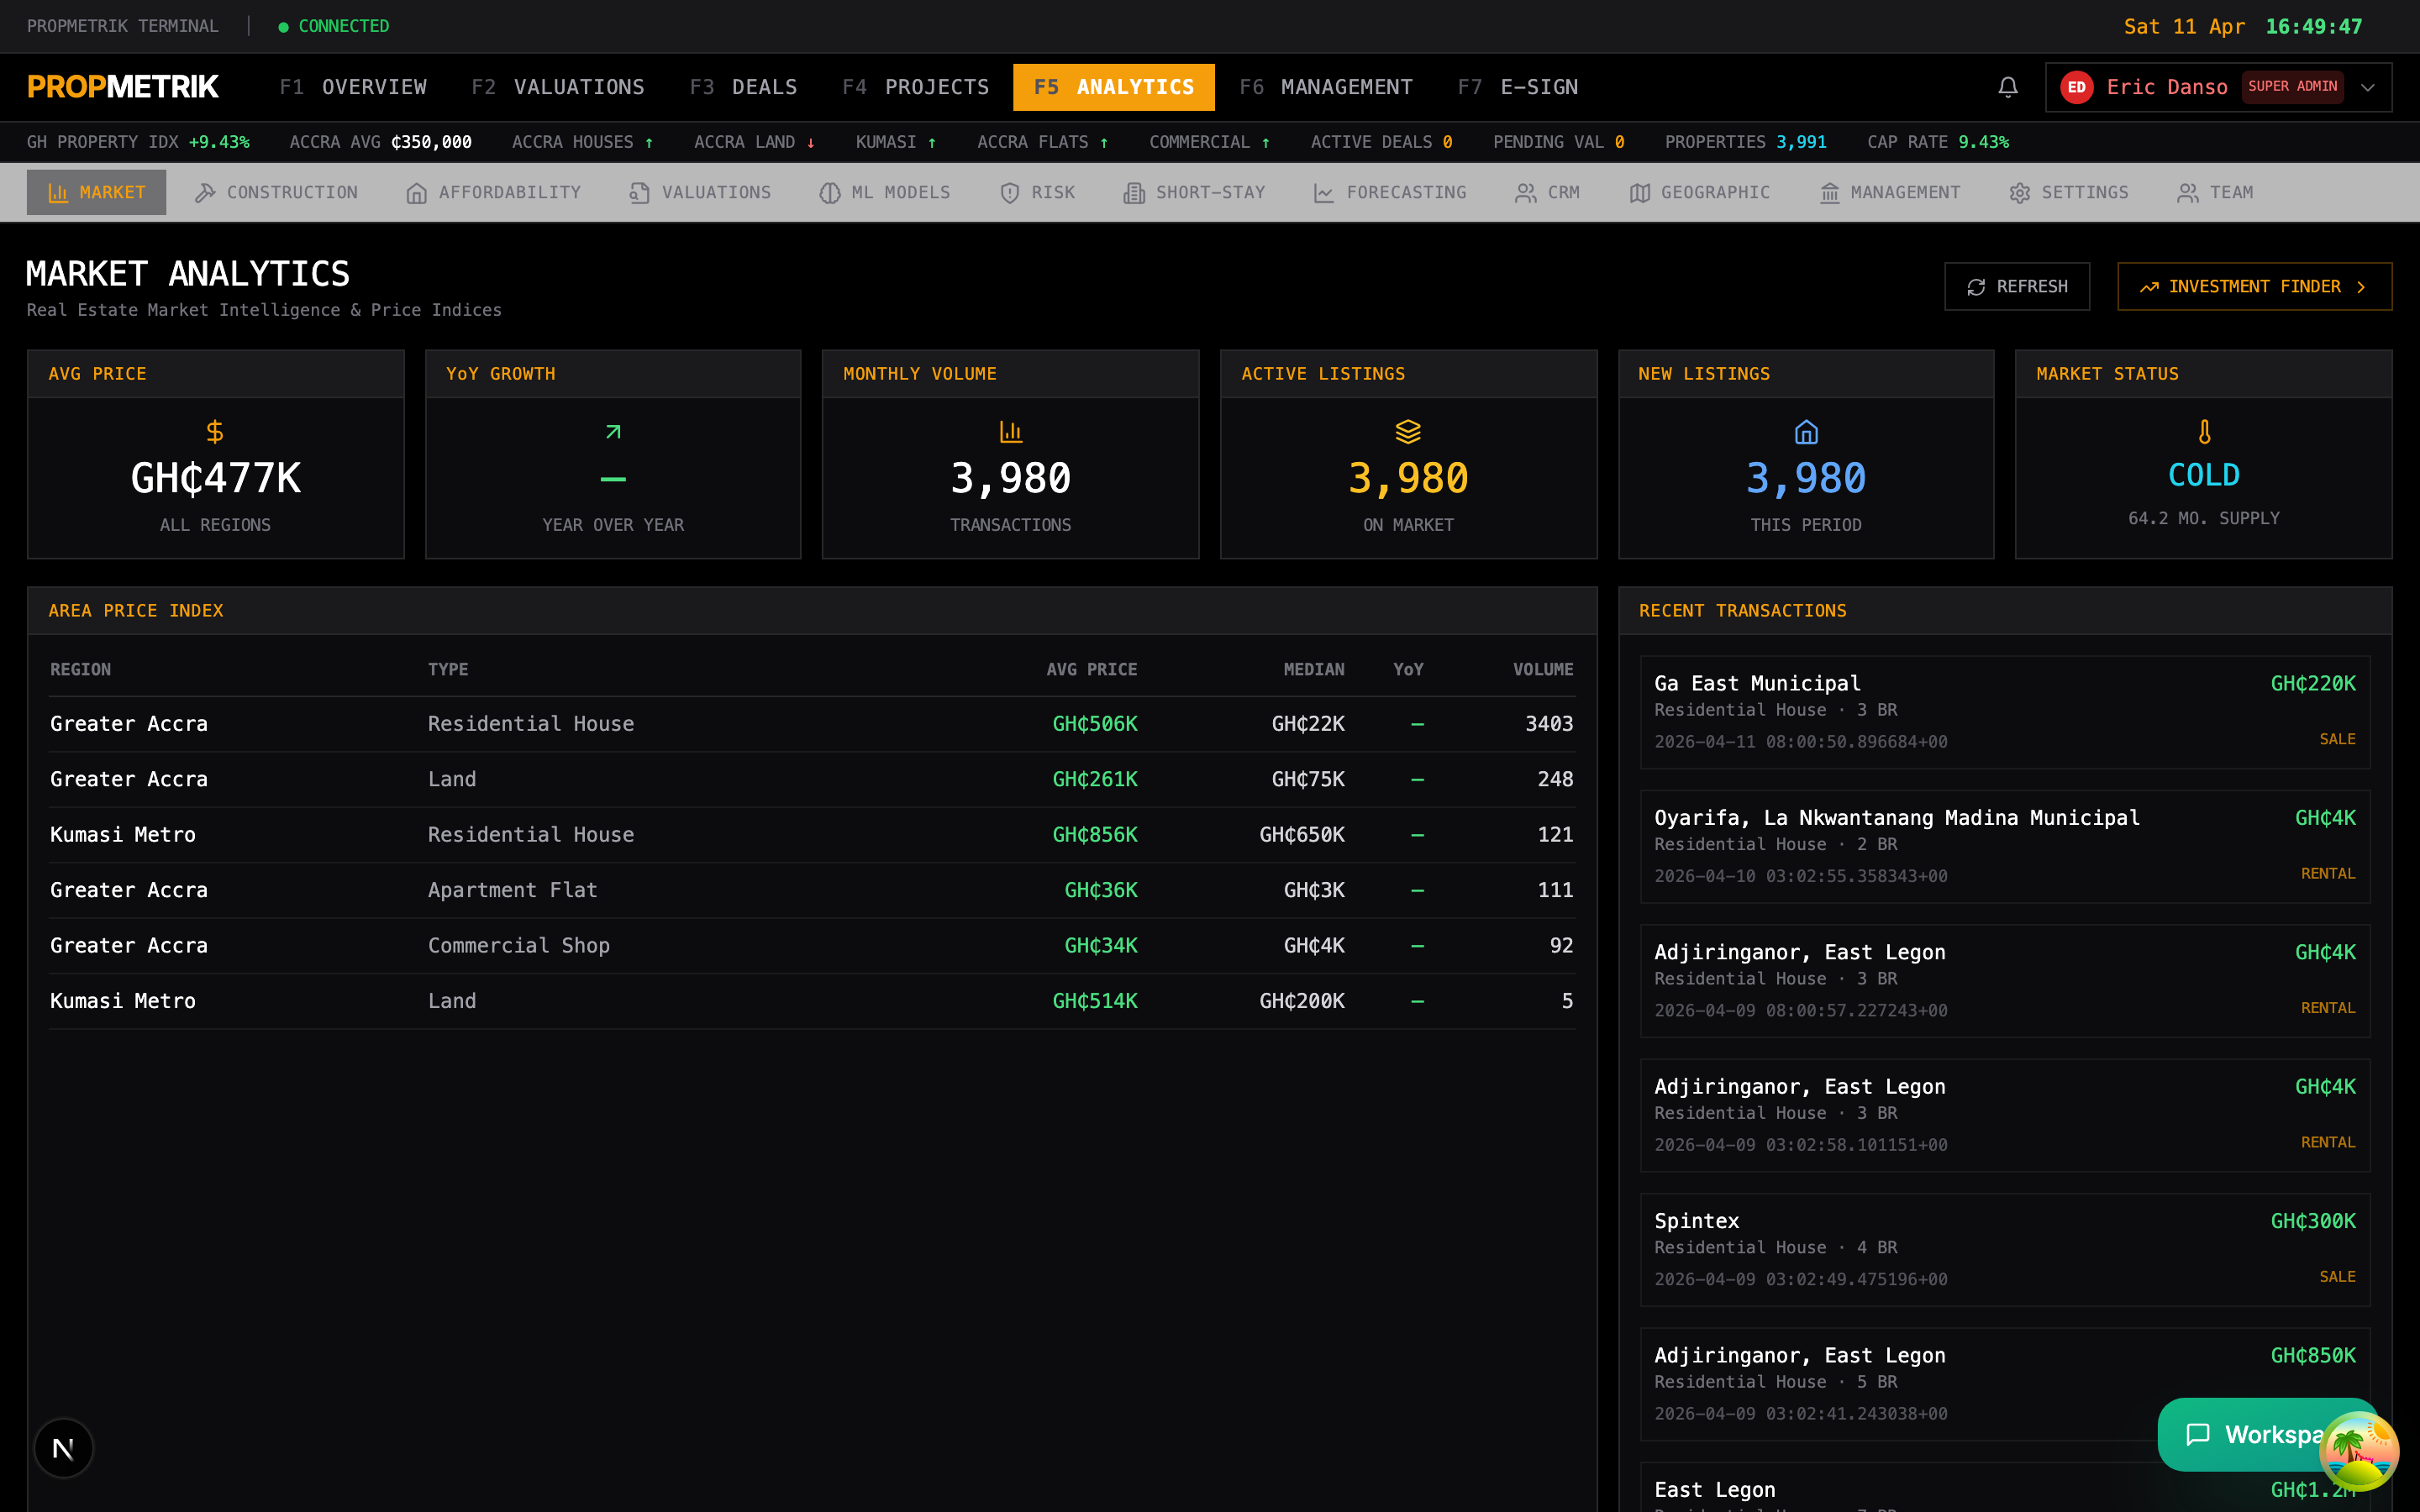Open the Team sub-tab
This screenshot has width=2420, height=1512.
pyautogui.click(x=2216, y=192)
